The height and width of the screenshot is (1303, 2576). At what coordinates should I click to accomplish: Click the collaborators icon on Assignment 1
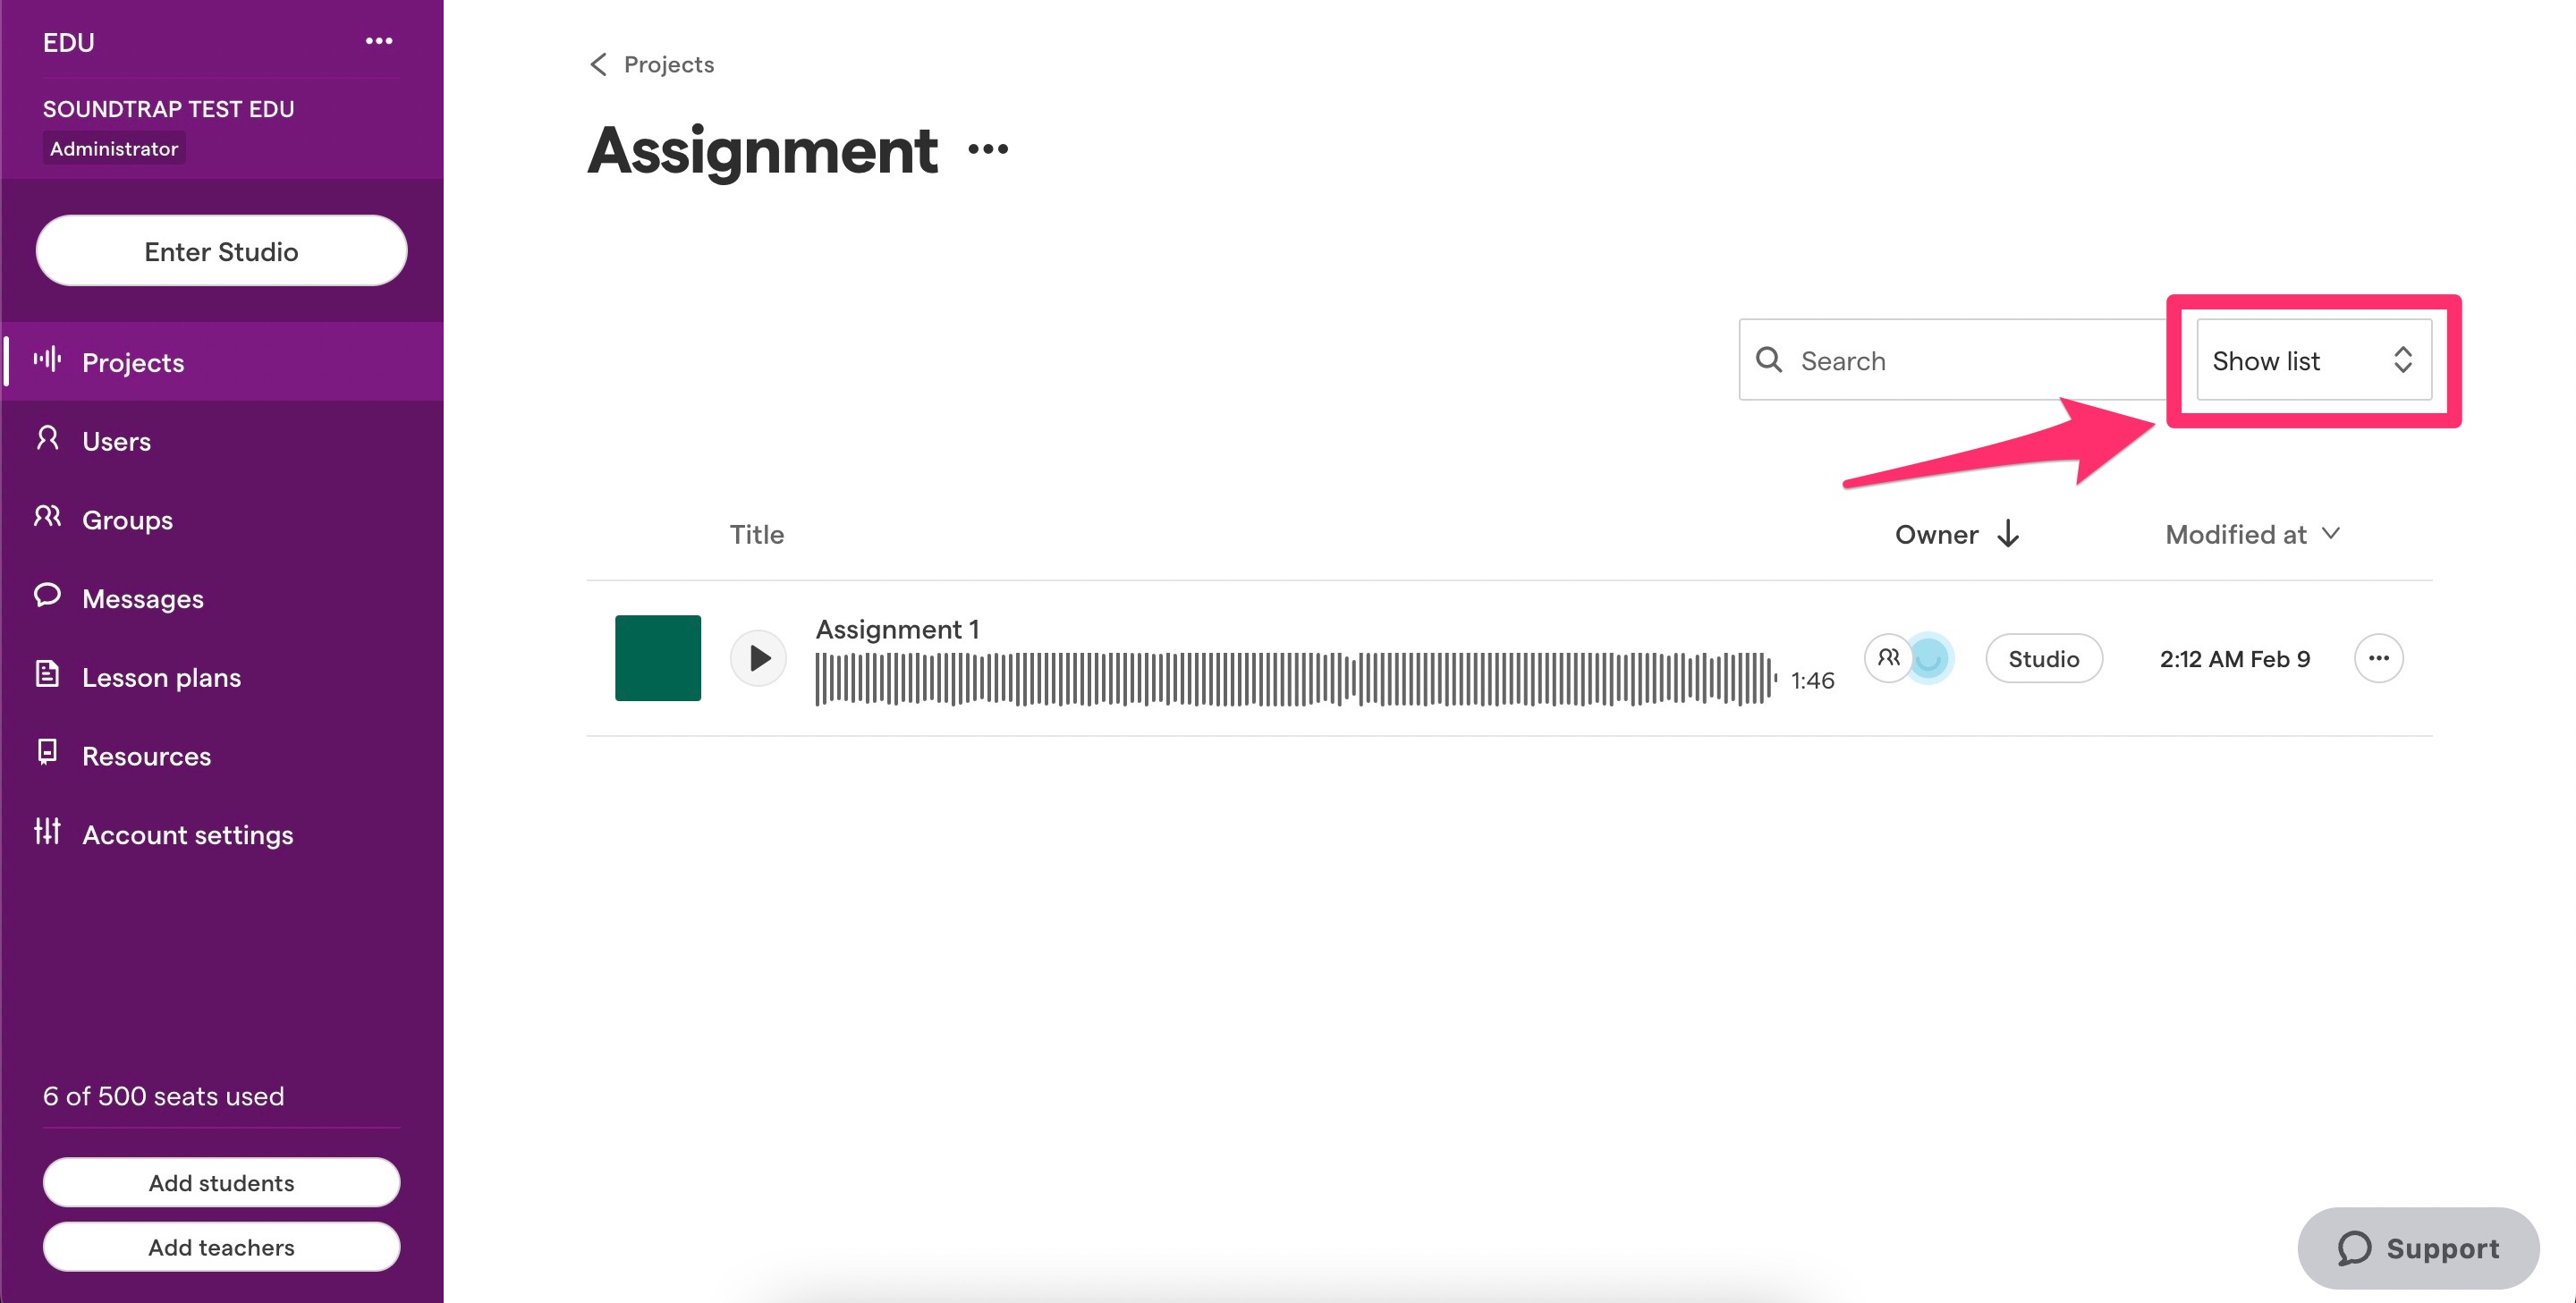[1888, 658]
